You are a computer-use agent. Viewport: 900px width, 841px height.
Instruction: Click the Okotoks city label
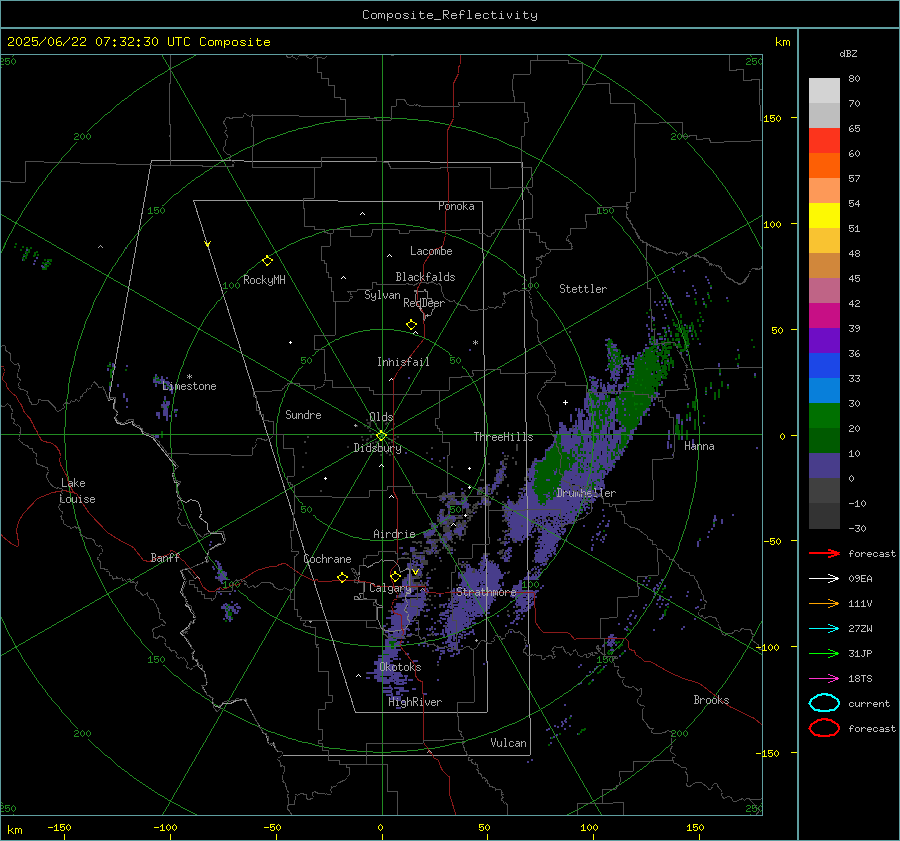click(400, 667)
